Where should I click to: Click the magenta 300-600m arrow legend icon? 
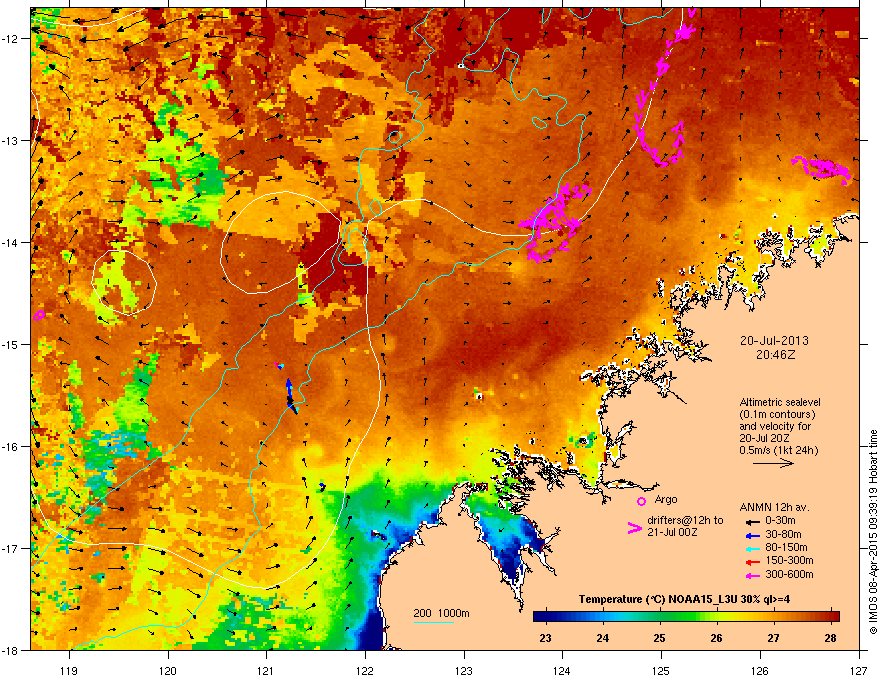point(752,576)
